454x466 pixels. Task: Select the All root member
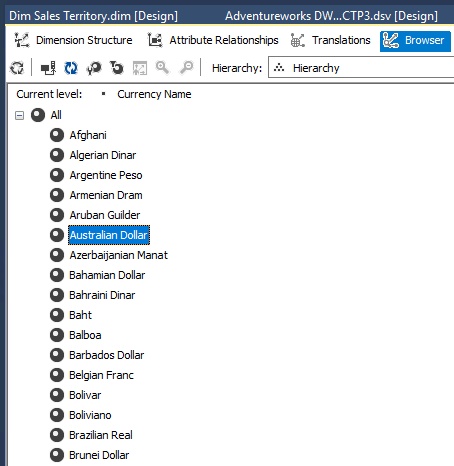[56, 115]
